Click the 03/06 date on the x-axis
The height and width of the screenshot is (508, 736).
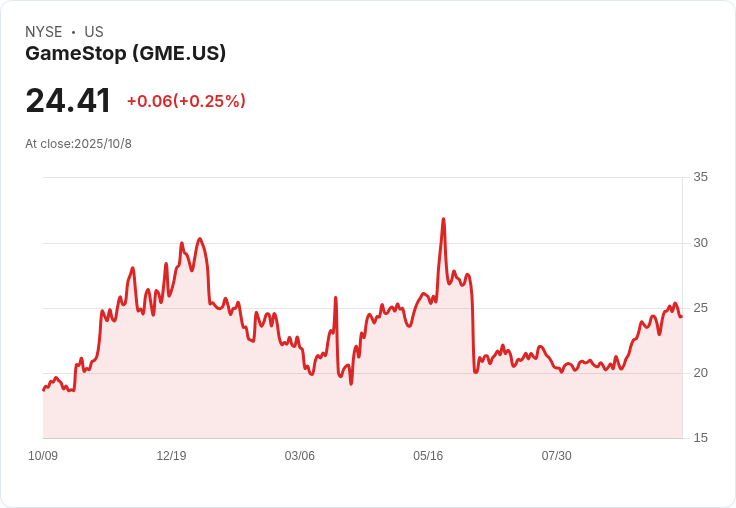pos(299,456)
